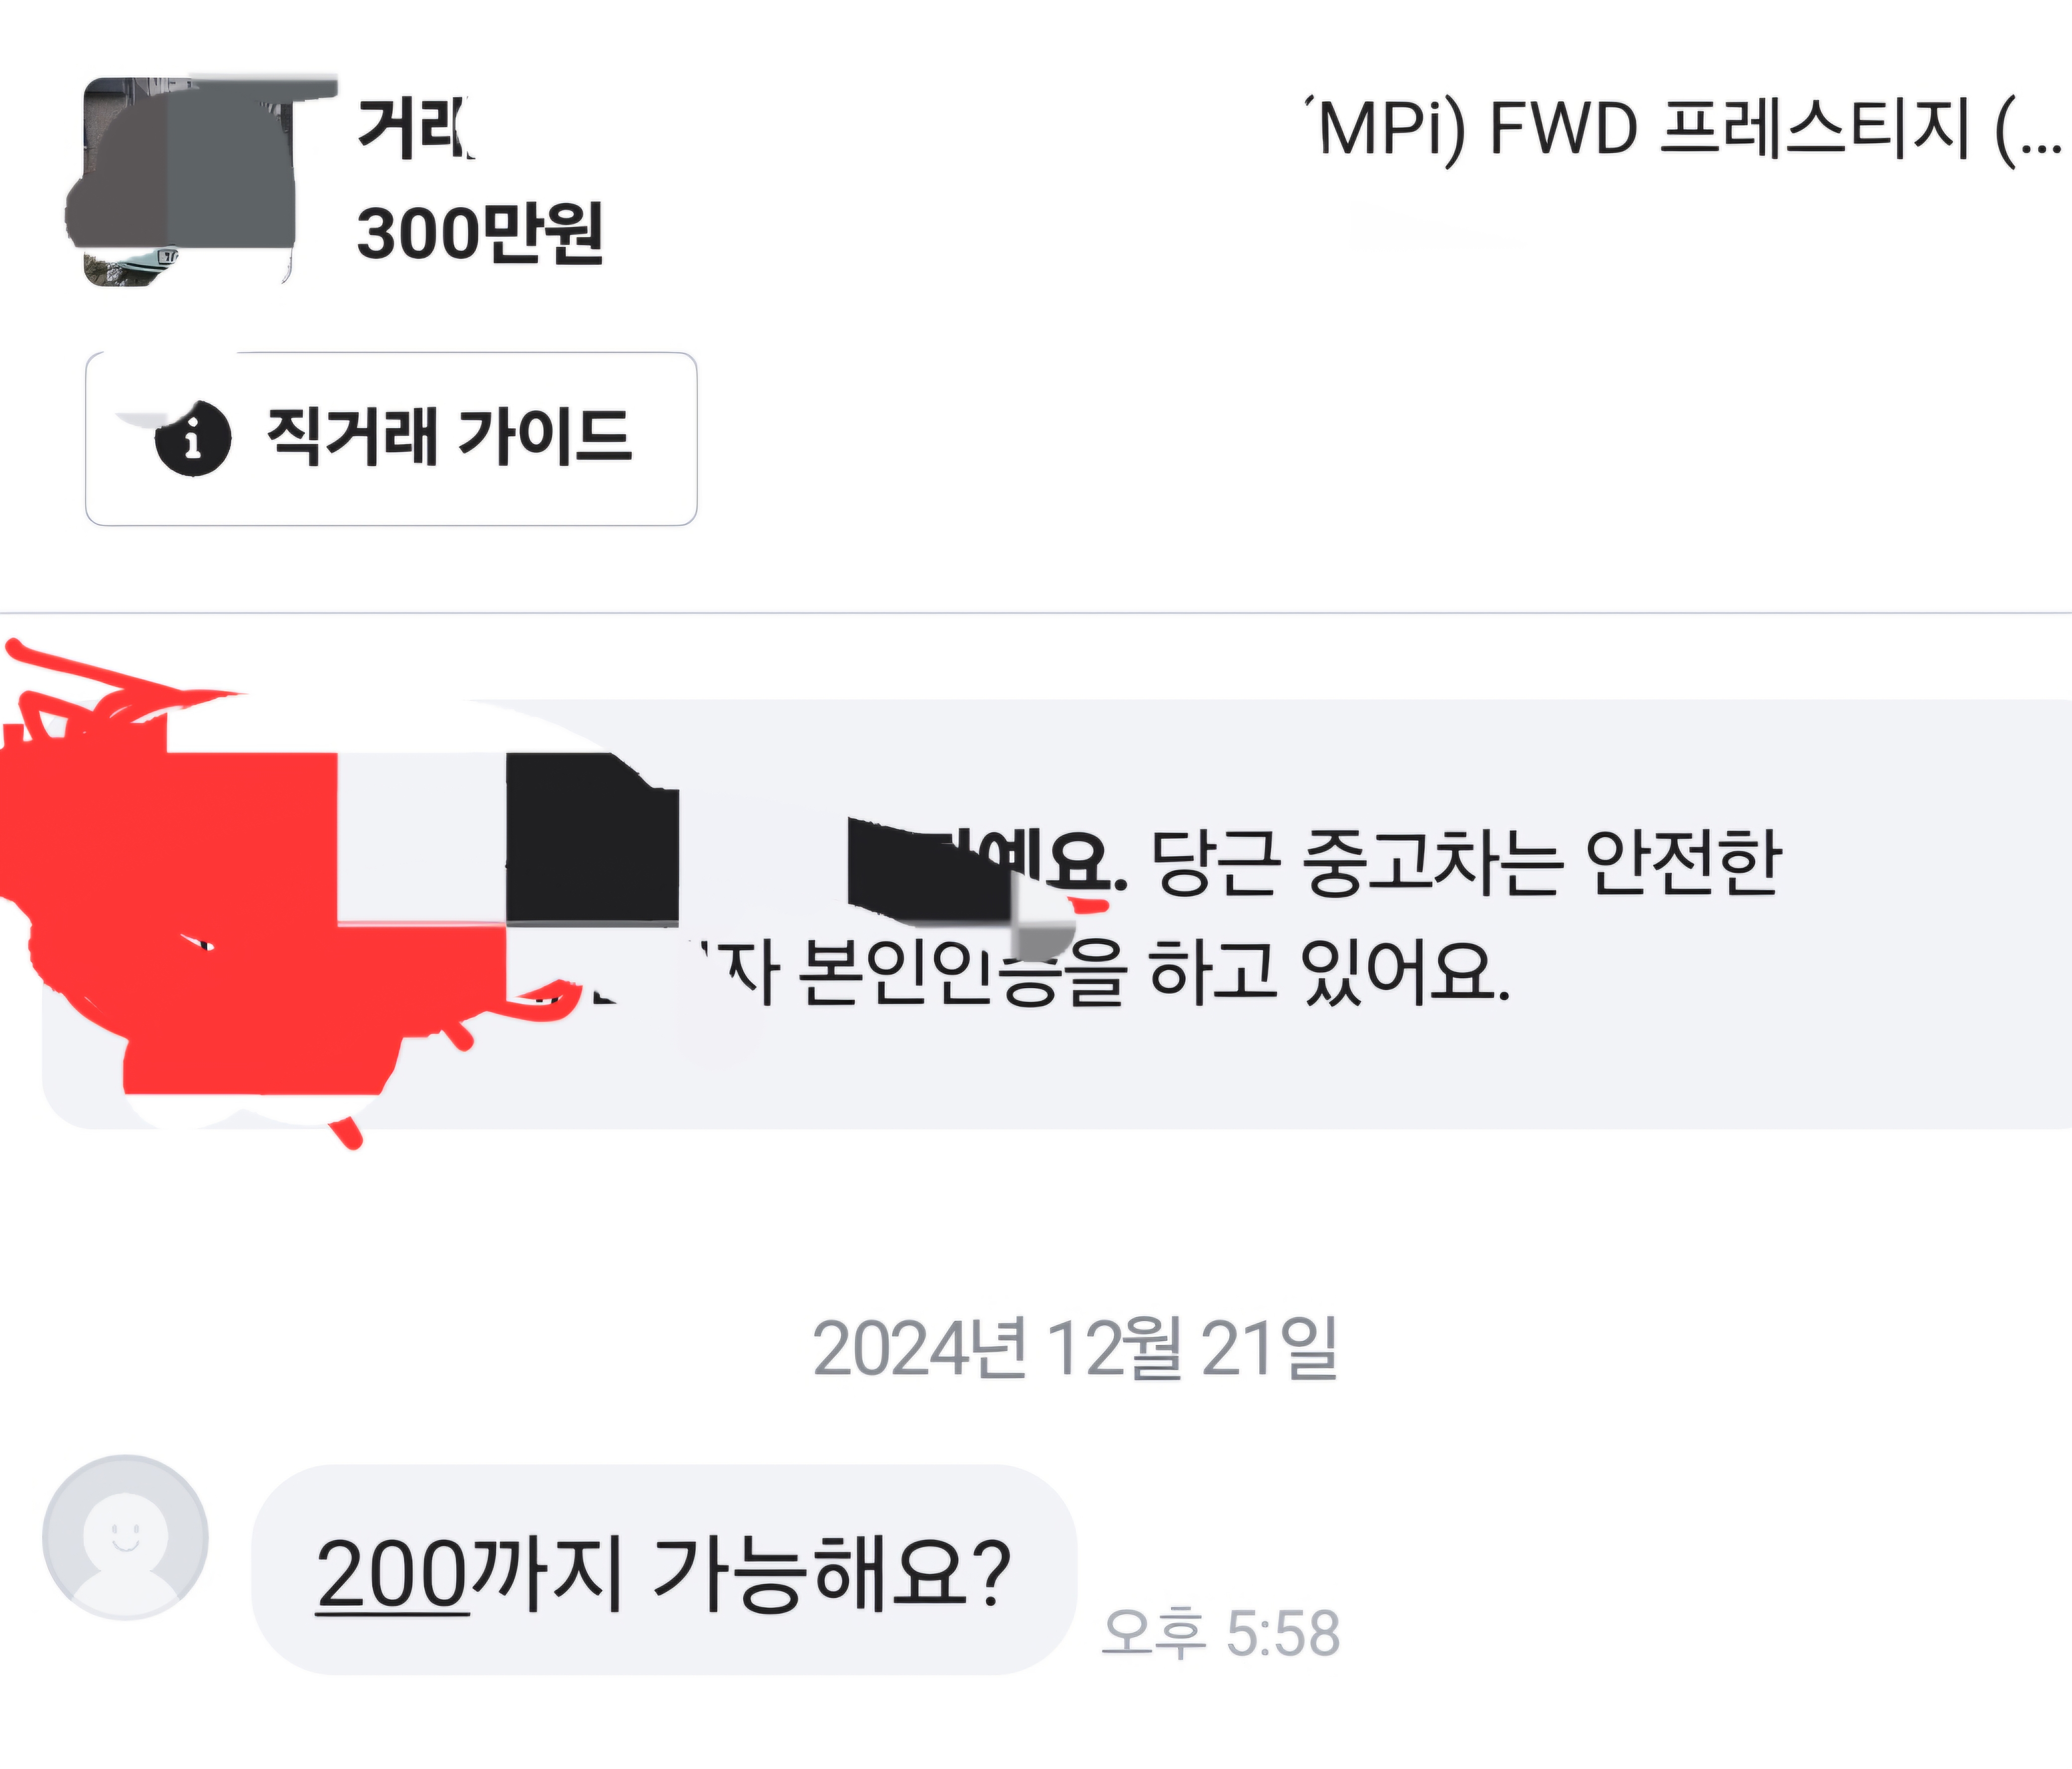Click the 2024년 12월 21일 date separator
The height and width of the screenshot is (1769, 2072).
(1075, 1349)
